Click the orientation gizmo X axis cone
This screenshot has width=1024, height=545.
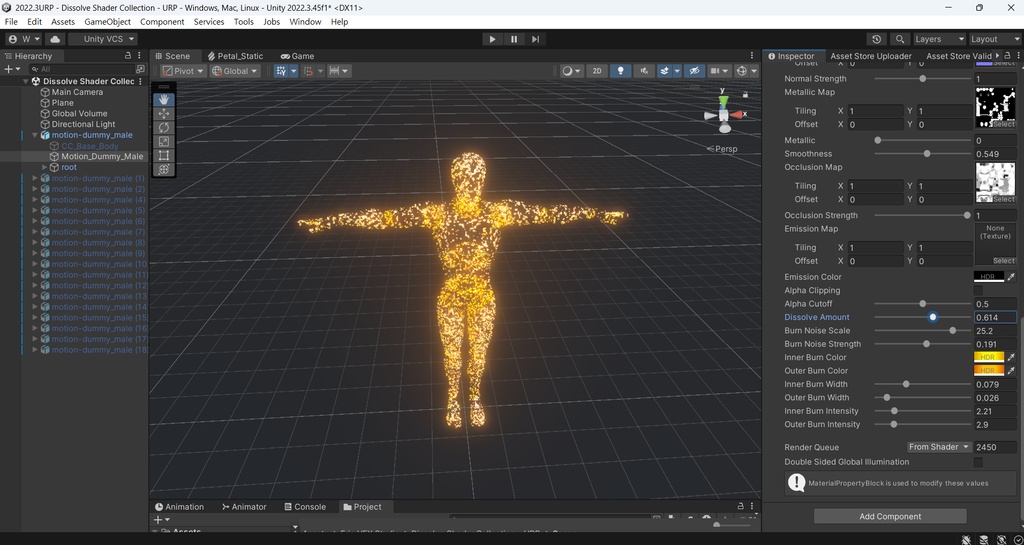[x=737, y=114]
